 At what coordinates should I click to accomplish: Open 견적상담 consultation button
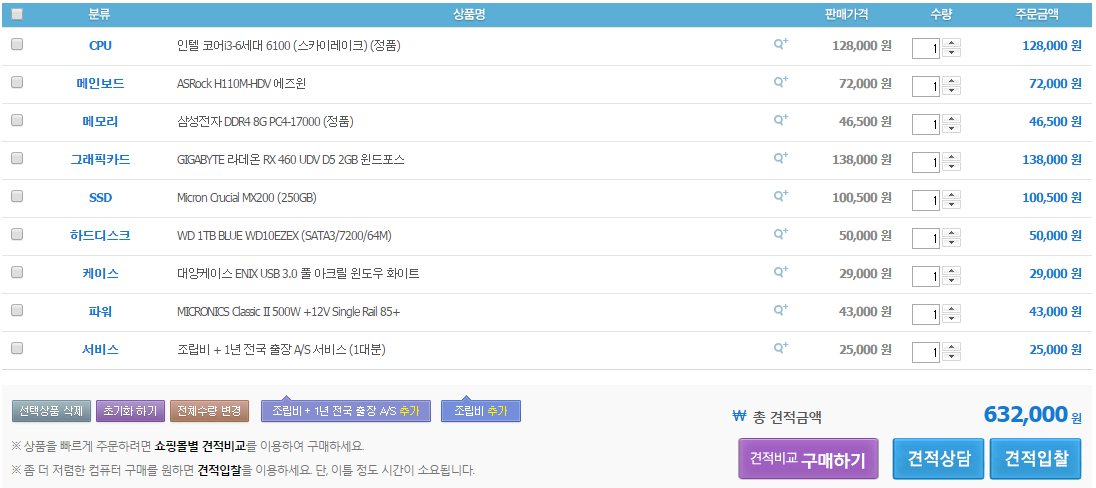click(x=938, y=459)
